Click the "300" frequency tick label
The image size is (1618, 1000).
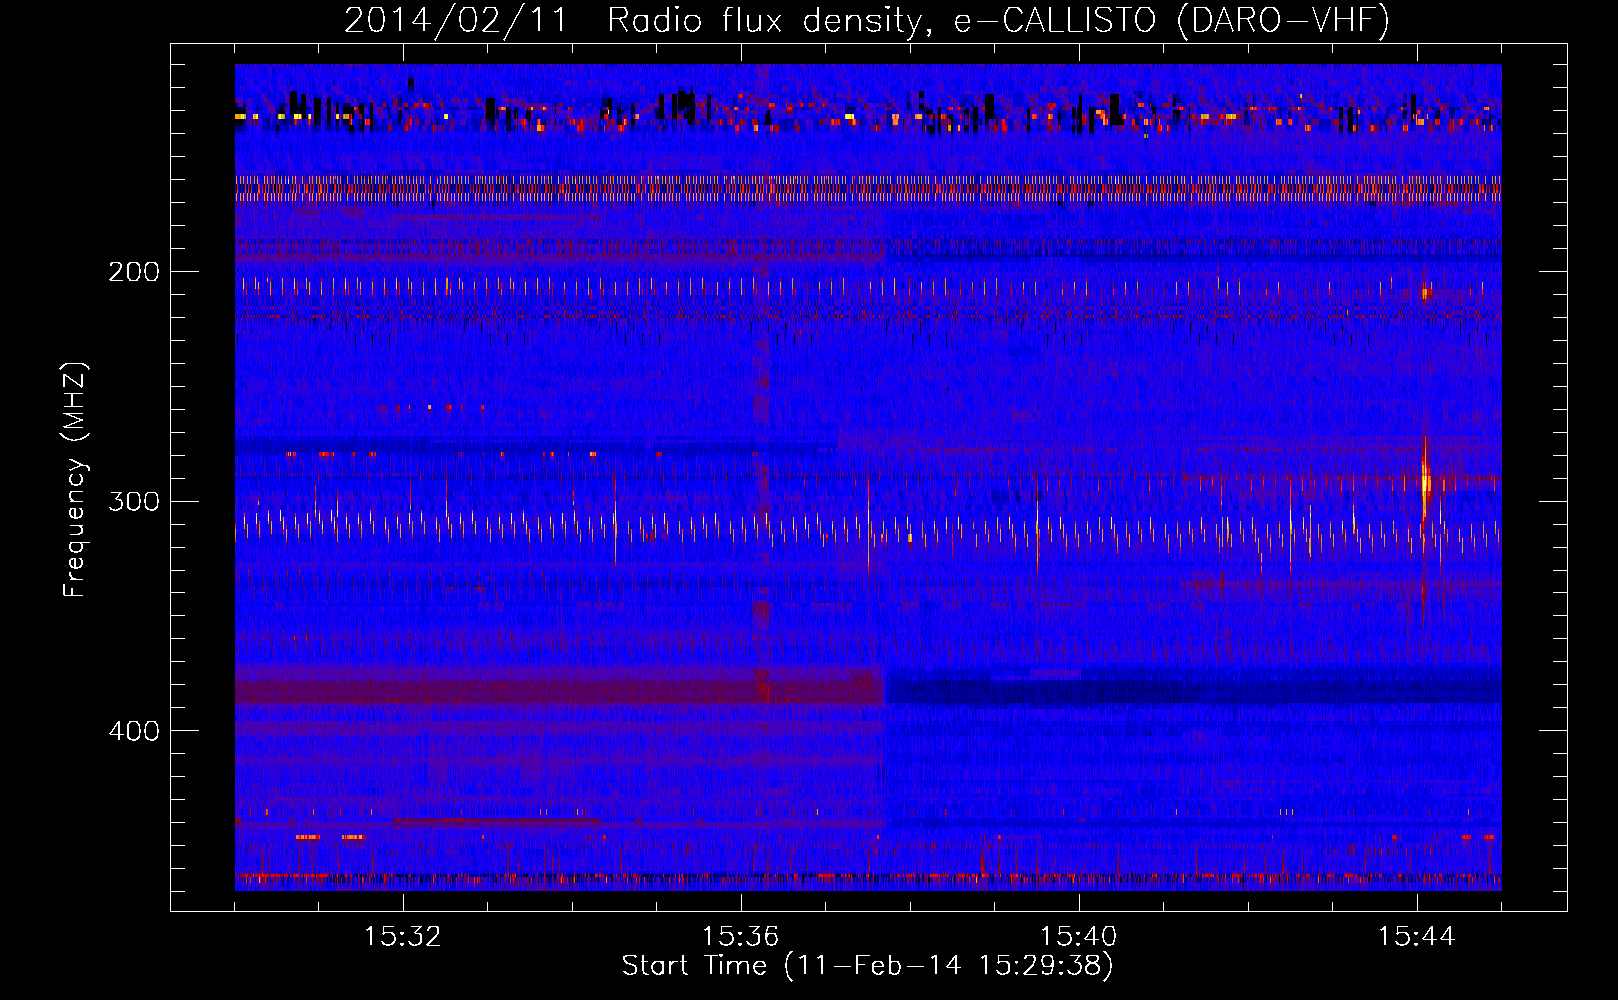coord(134,502)
